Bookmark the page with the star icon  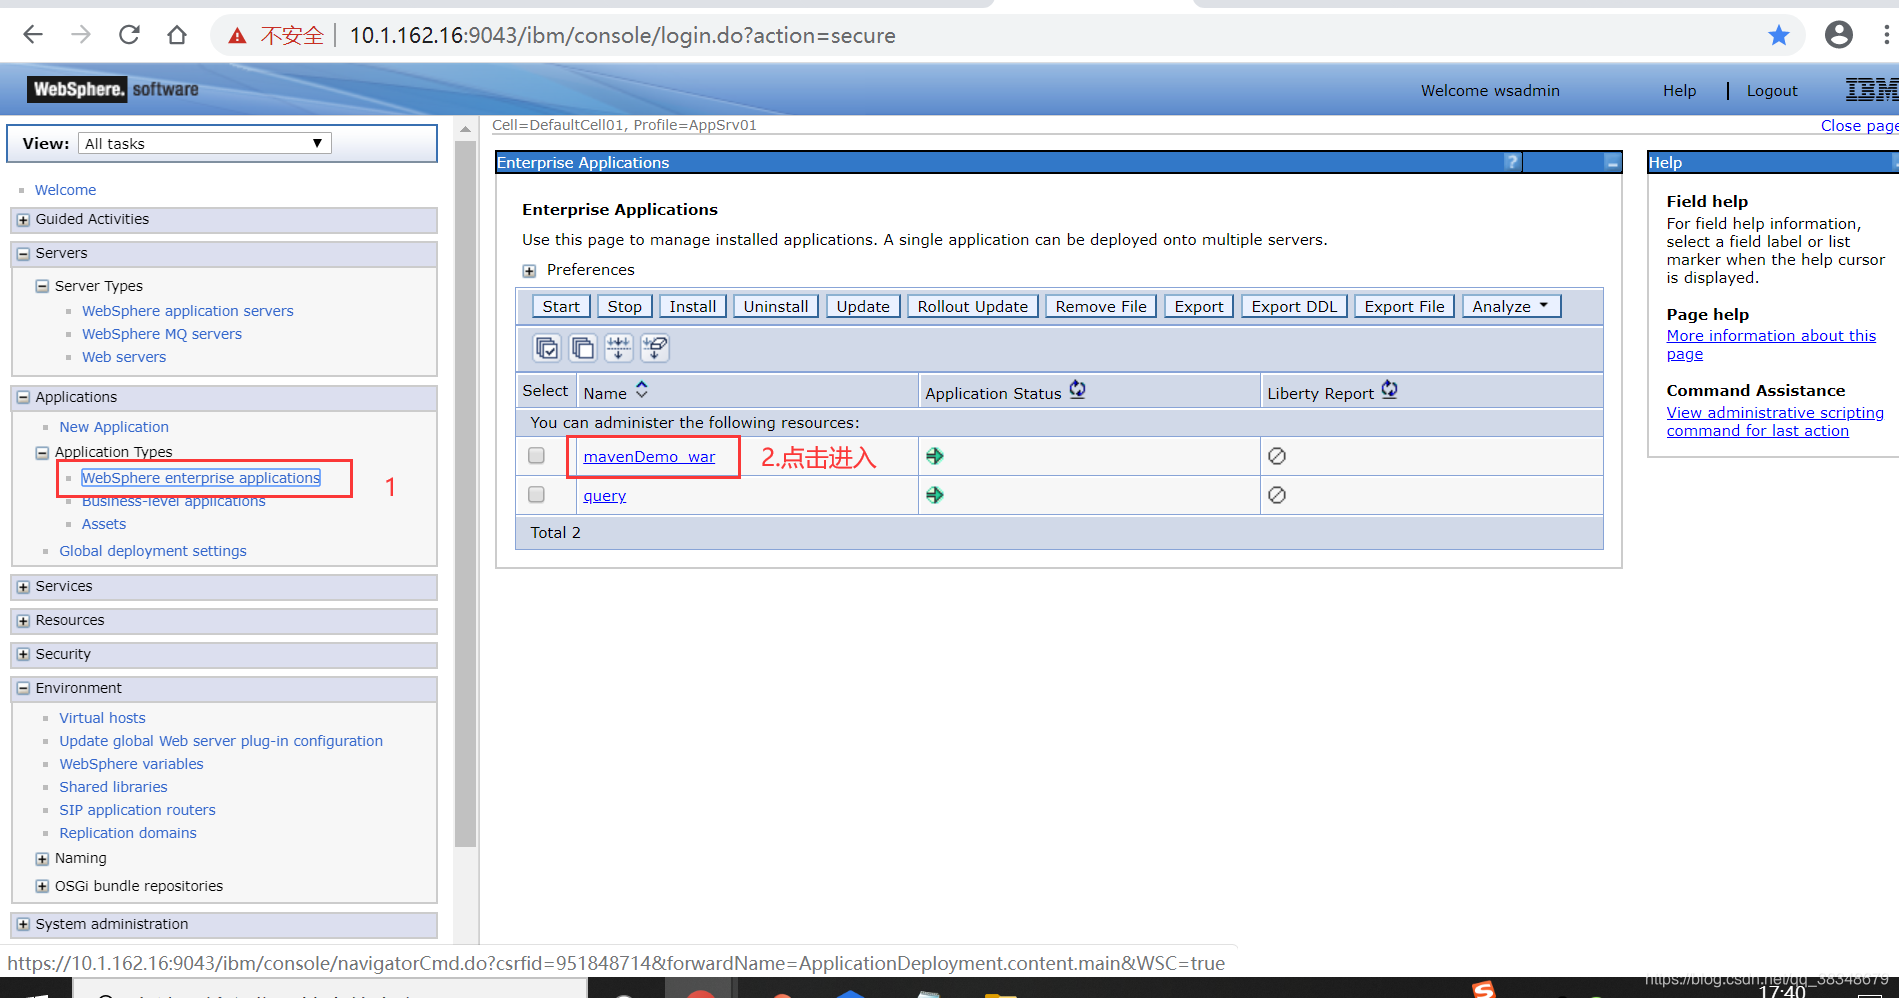[x=1778, y=35]
